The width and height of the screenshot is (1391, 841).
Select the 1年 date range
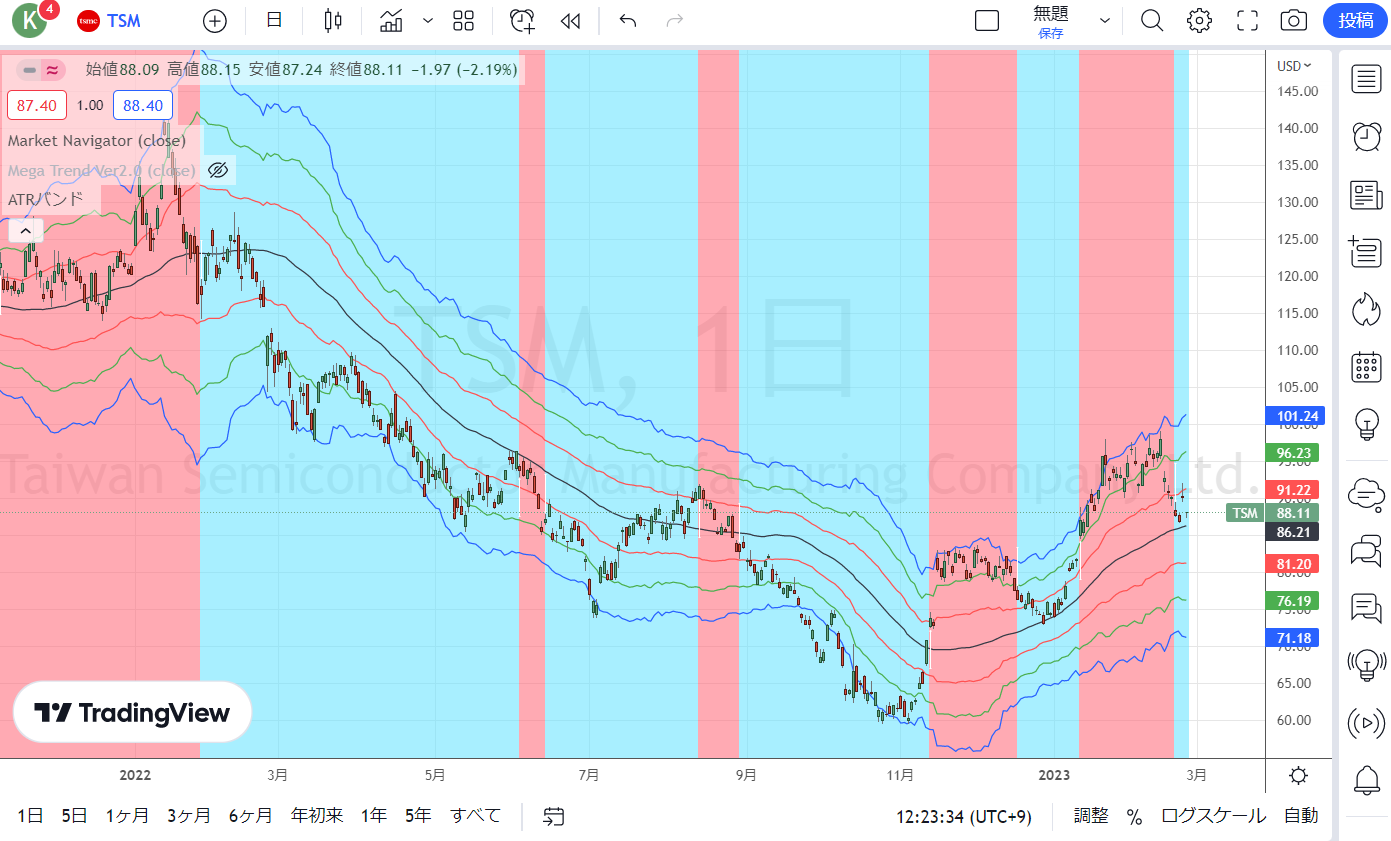(x=374, y=816)
